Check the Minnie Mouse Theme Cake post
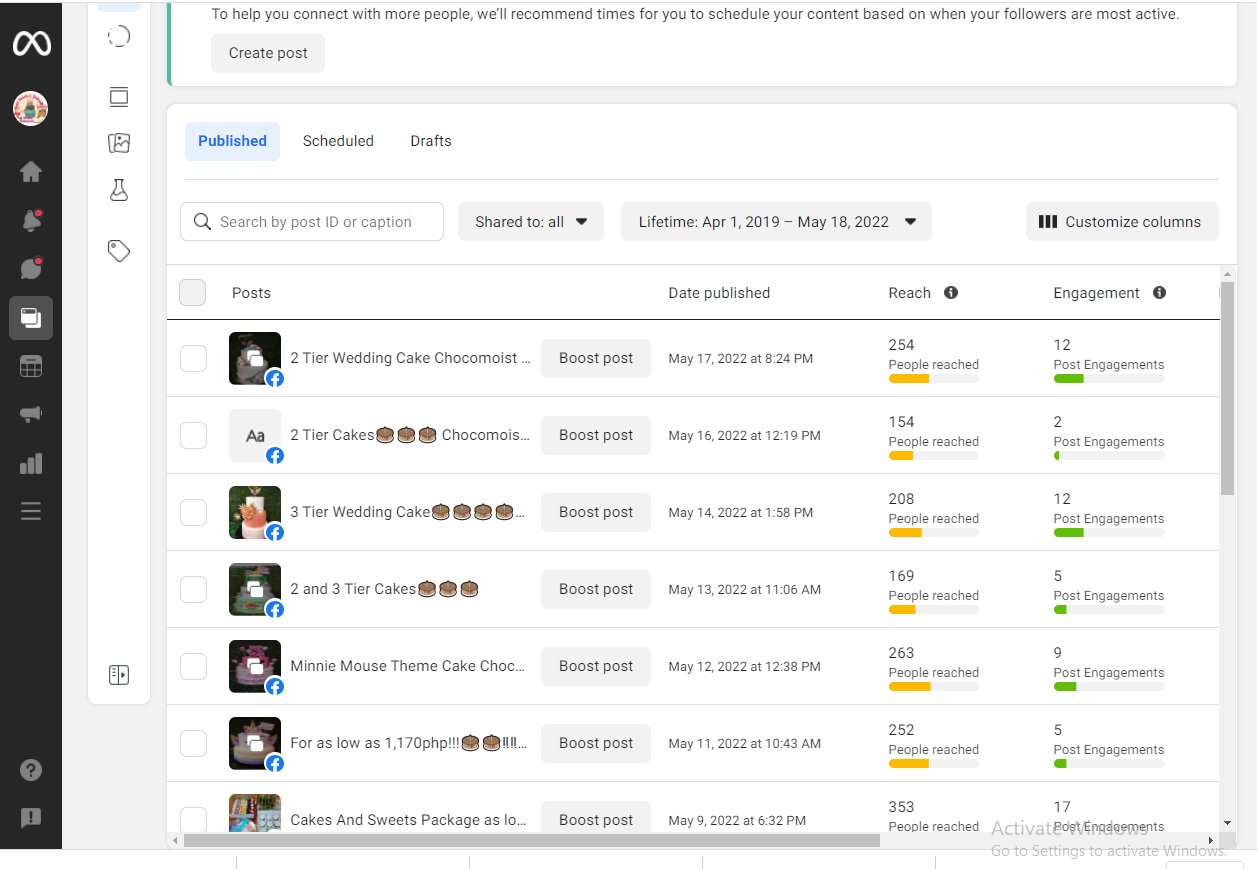Viewport: 1257px width, 869px height. (193, 666)
